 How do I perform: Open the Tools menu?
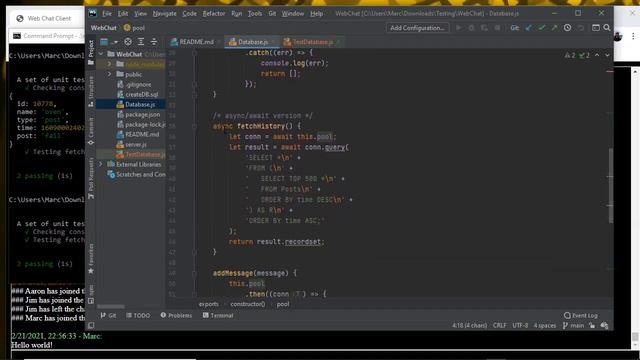[255, 13]
